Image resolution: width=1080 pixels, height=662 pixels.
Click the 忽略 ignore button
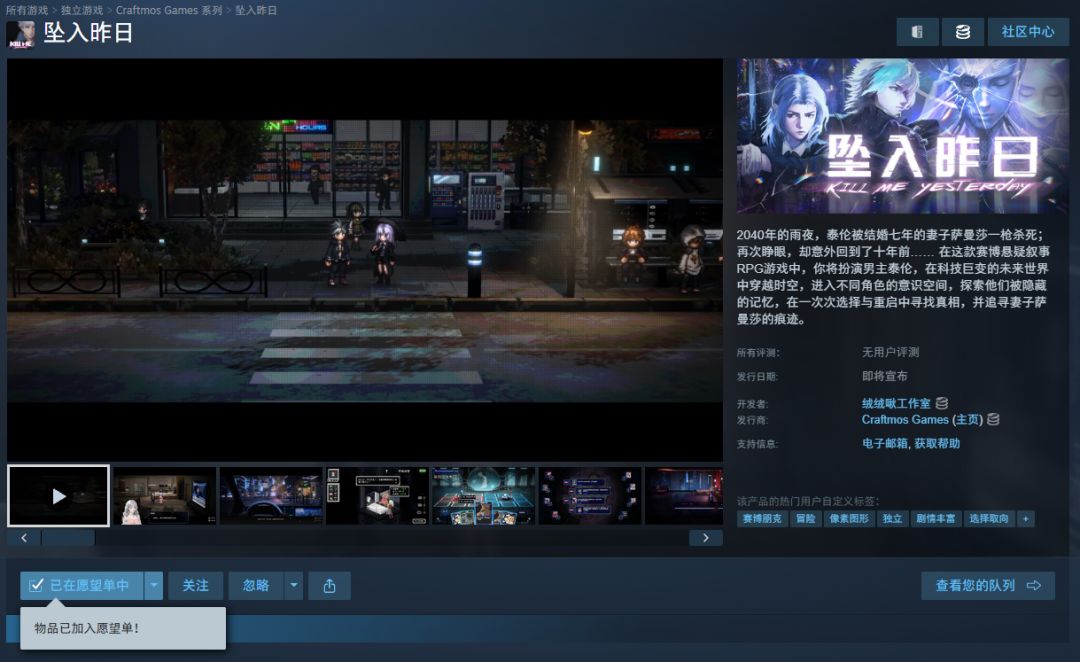tap(256, 586)
